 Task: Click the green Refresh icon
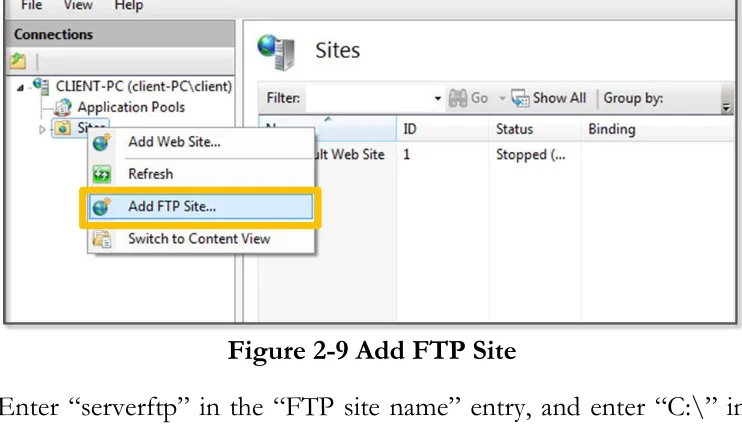pyautogui.click(x=102, y=174)
